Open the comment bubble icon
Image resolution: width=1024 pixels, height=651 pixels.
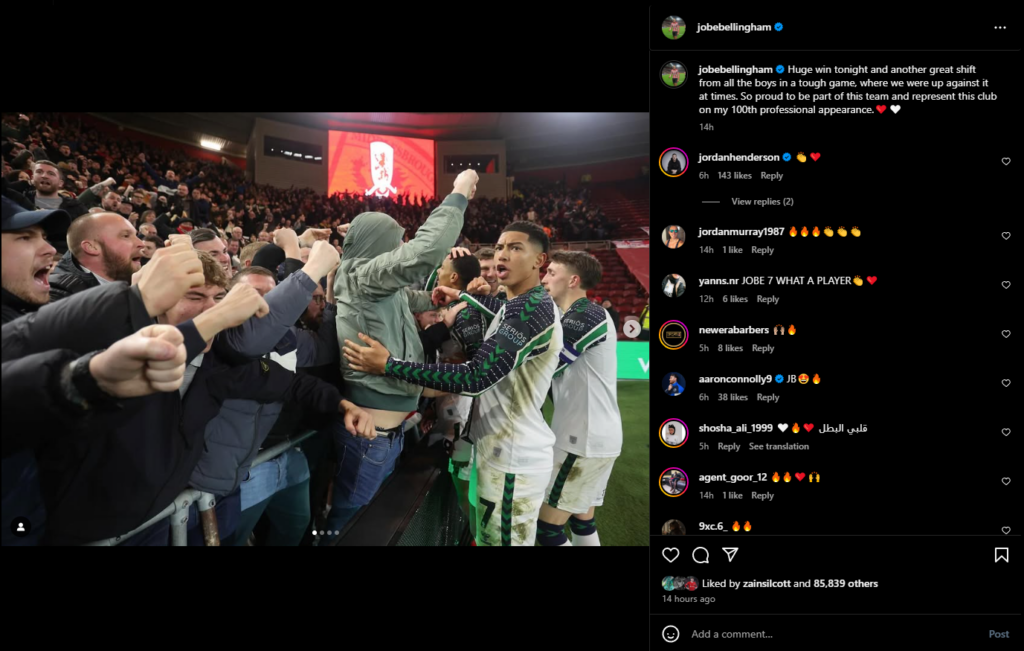[x=701, y=555]
